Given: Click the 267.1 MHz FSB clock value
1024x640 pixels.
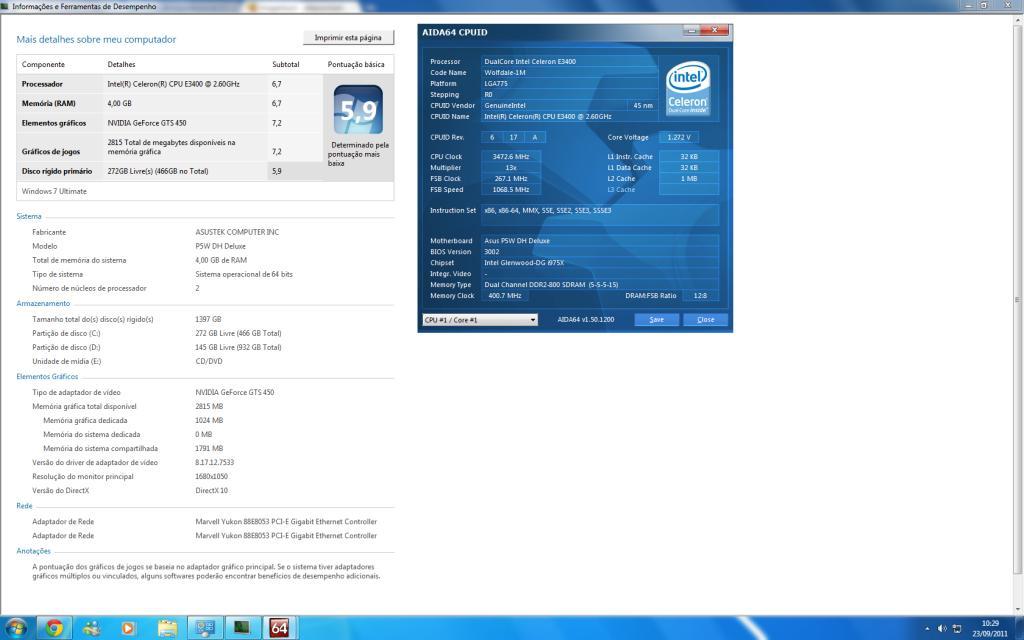Looking at the screenshot, I should click(x=511, y=178).
